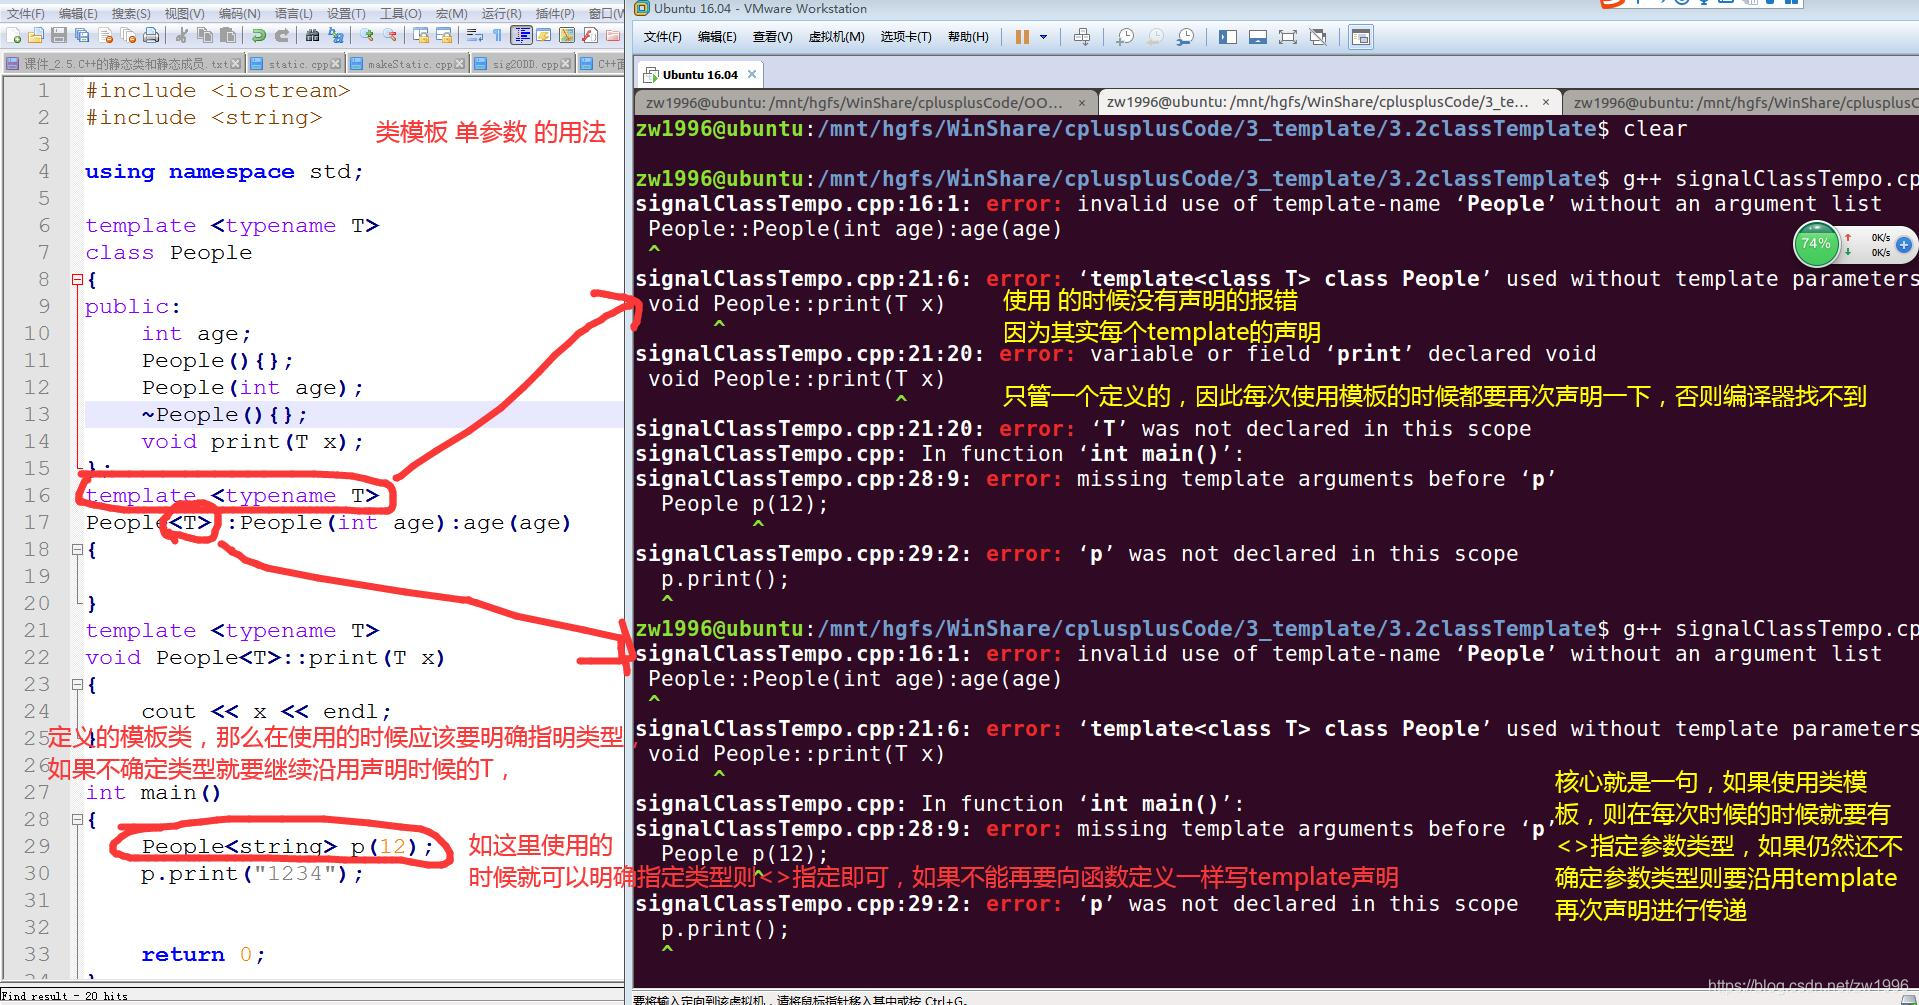Open the Notepad++ 文件(F) menu
Viewport: 1919px width, 1005px height.
pos(26,13)
